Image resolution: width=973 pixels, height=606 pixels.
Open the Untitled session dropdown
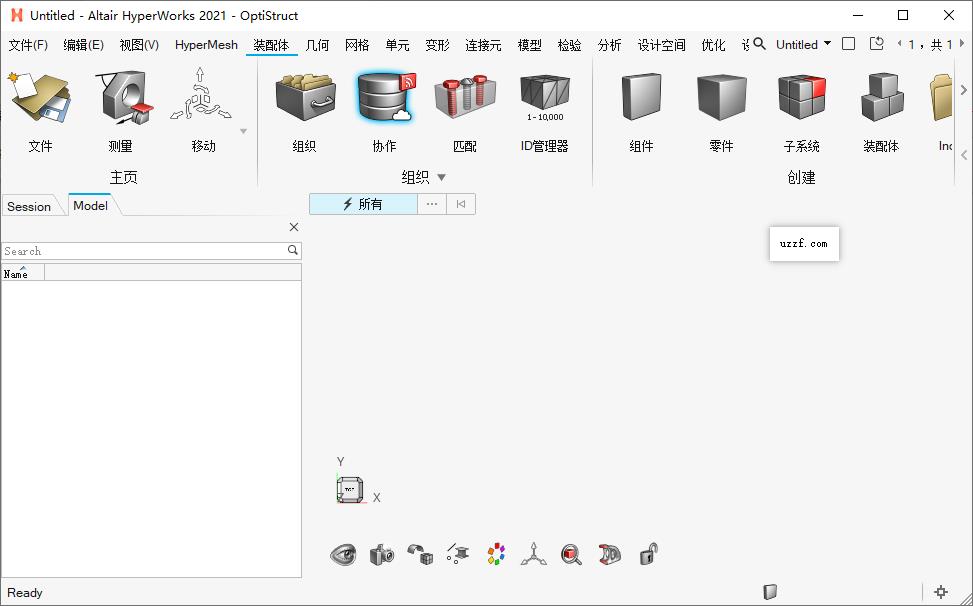[x=830, y=44]
